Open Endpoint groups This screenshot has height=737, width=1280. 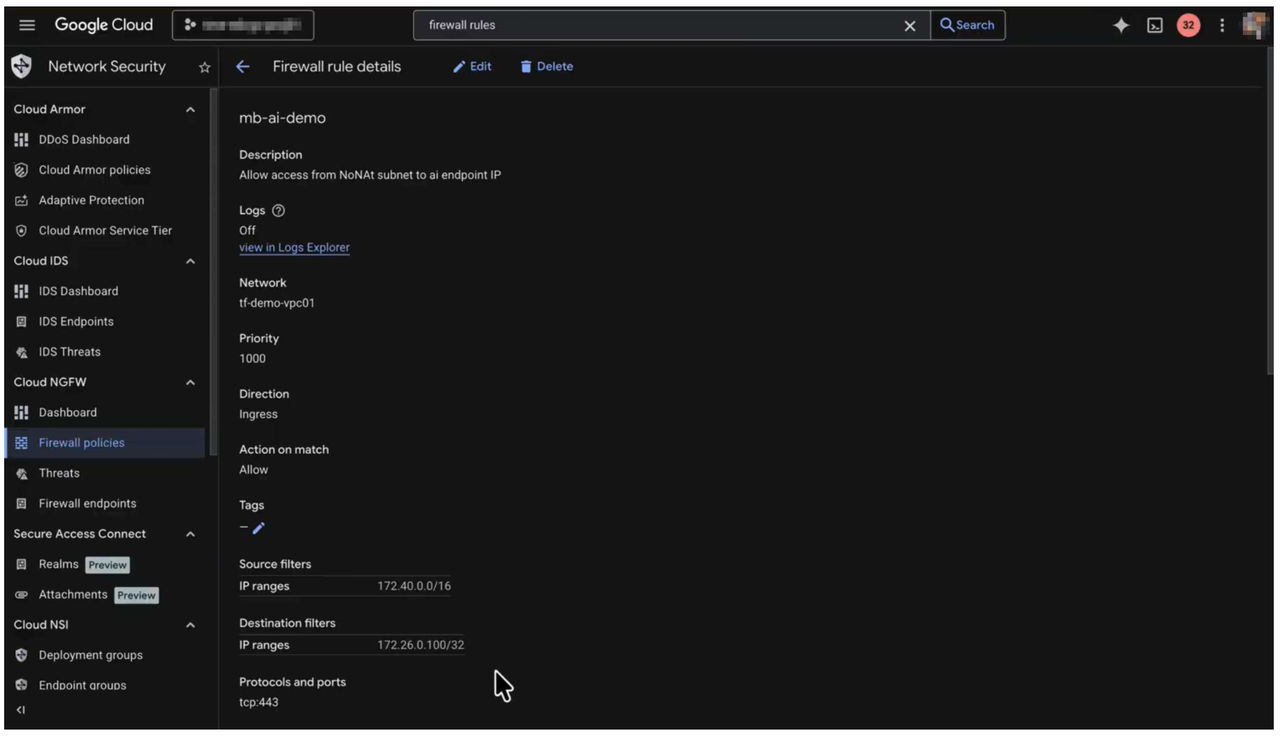point(82,686)
